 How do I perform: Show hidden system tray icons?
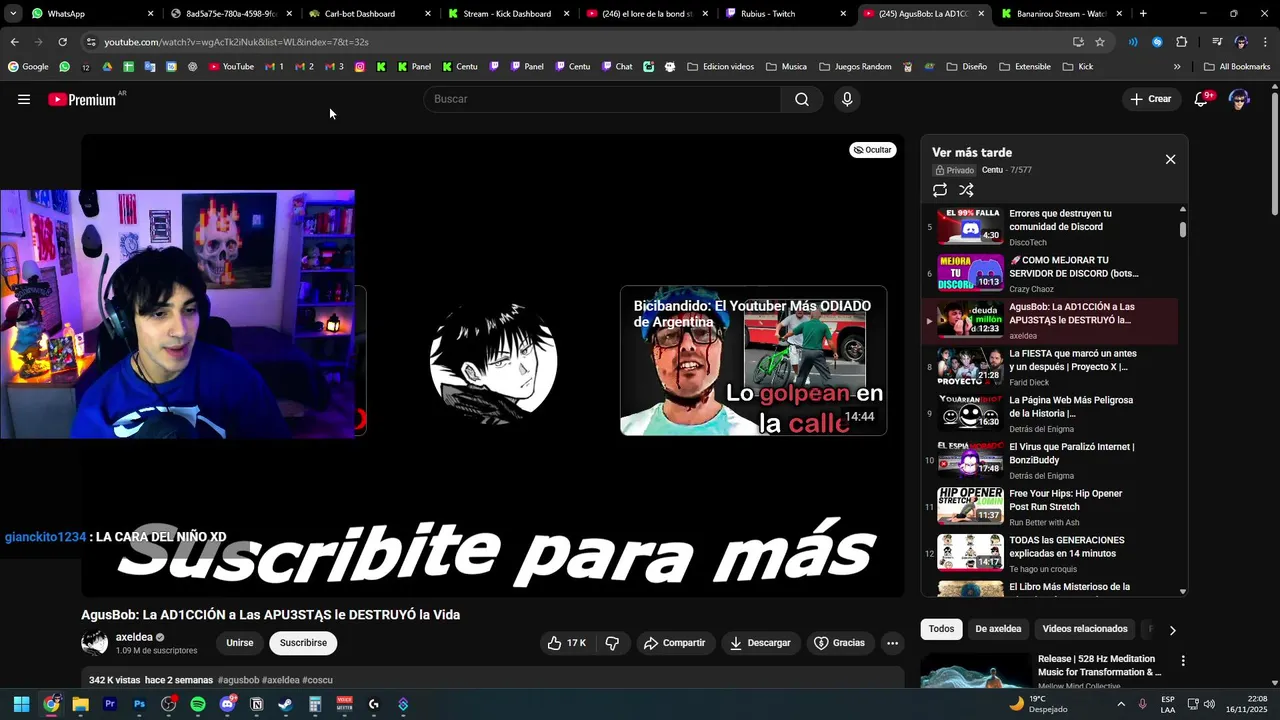(1120, 704)
